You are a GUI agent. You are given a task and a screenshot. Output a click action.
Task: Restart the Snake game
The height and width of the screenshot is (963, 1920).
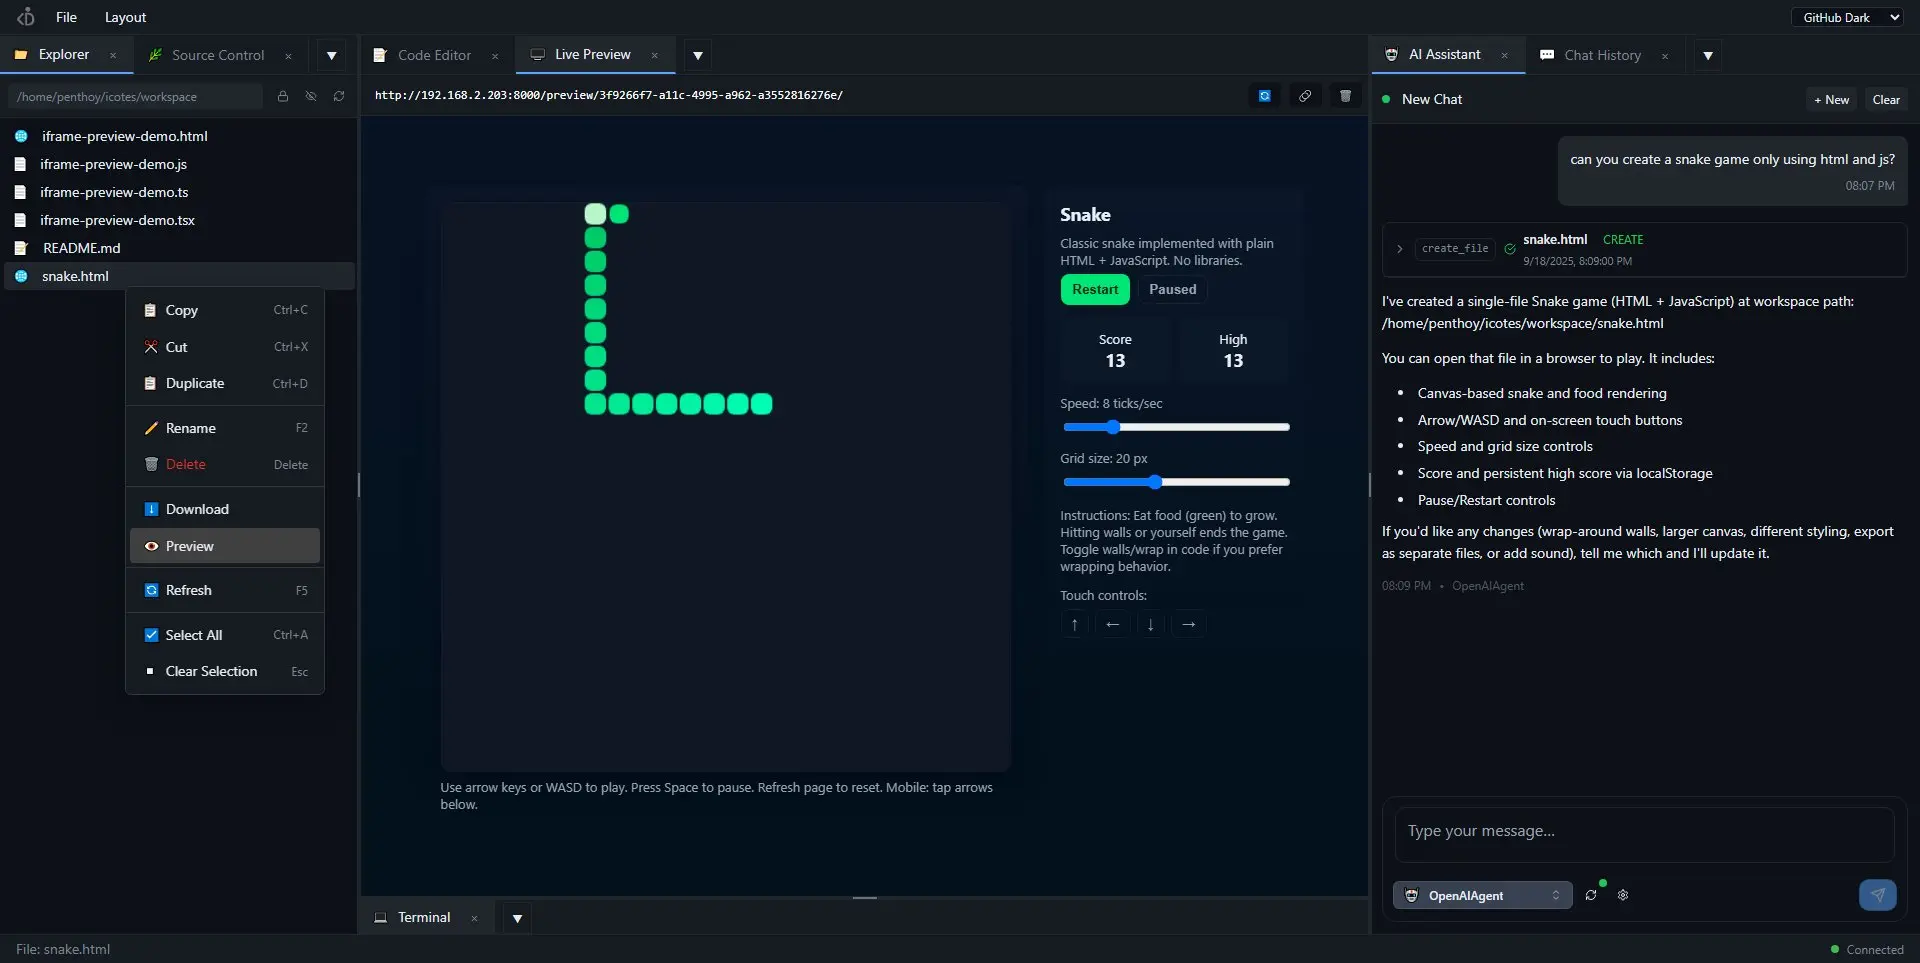(x=1095, y=289)
